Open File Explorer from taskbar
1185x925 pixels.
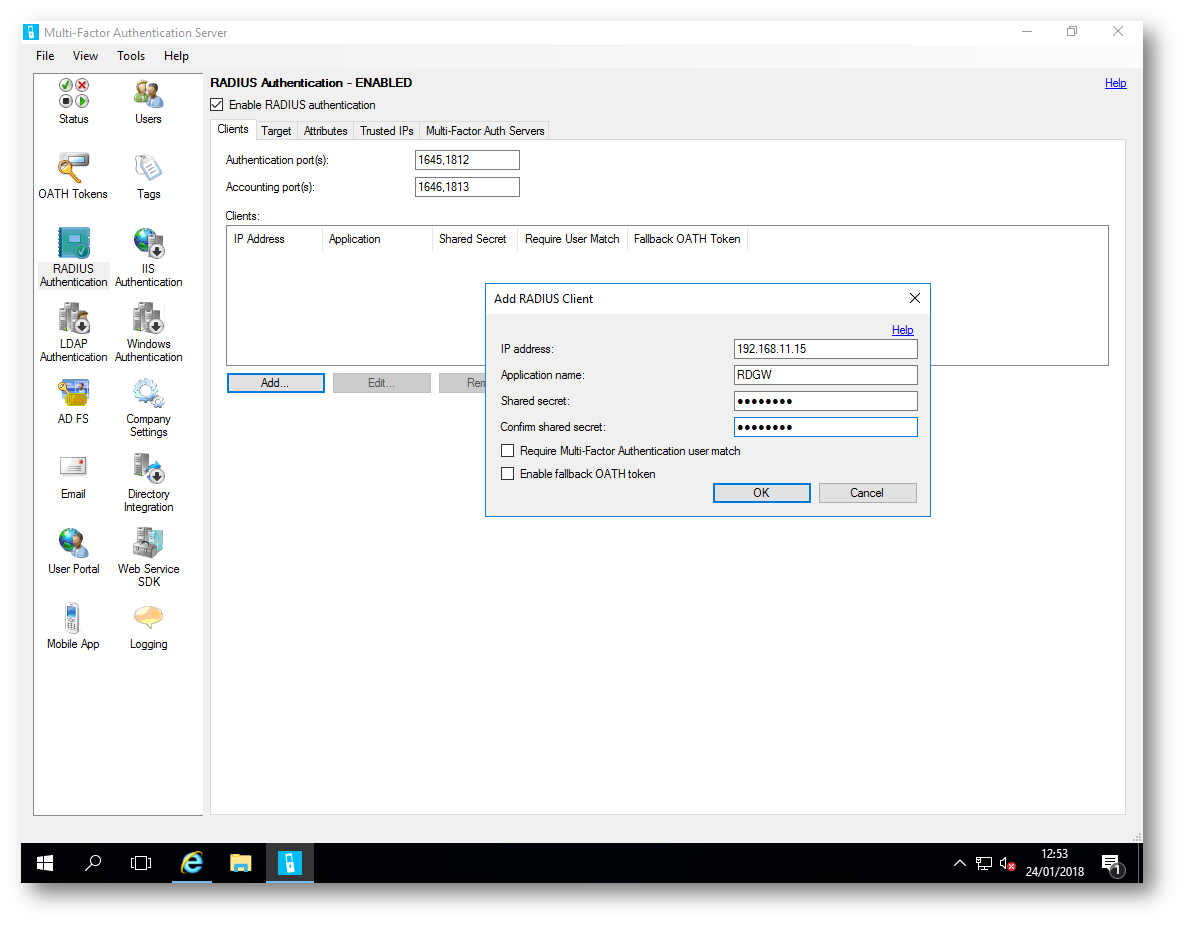240,863
